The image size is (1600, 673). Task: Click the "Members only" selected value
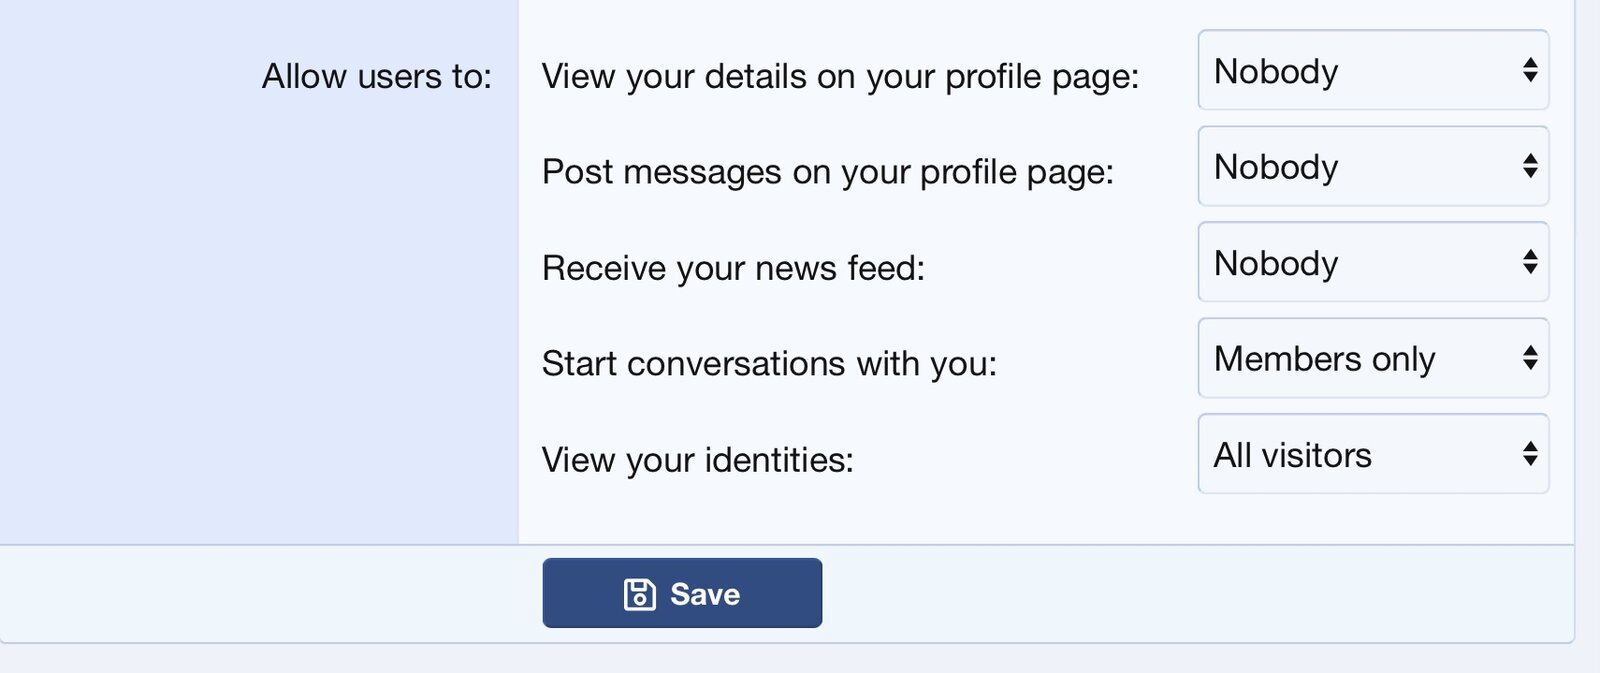1324,359
